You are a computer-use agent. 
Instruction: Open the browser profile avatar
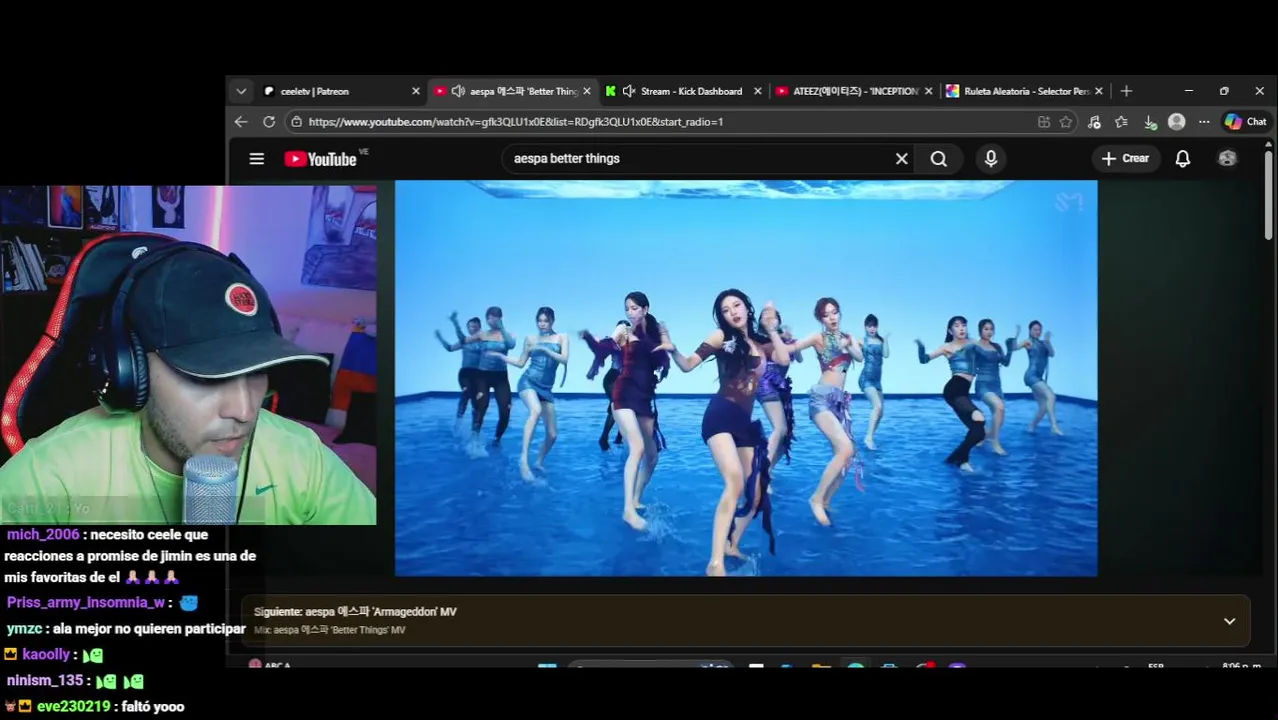[x=1177, y=122]
